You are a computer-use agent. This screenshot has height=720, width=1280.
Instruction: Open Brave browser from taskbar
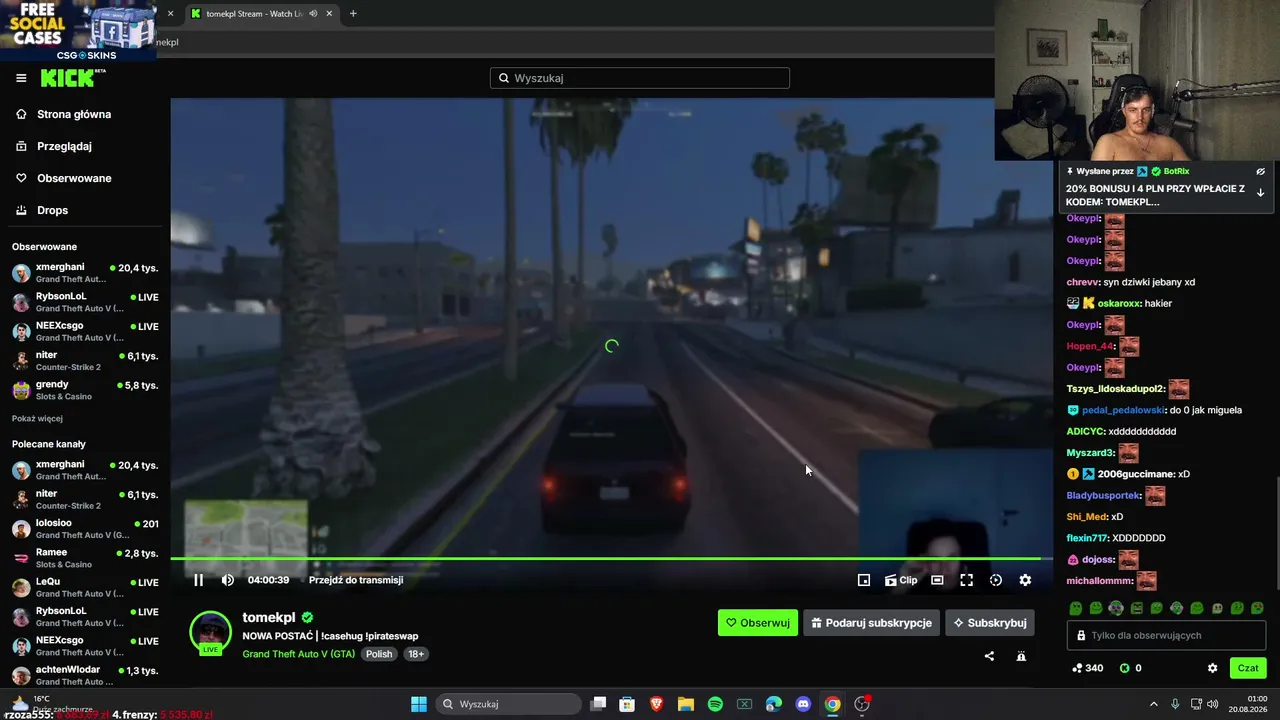click(x=656, y=704)
